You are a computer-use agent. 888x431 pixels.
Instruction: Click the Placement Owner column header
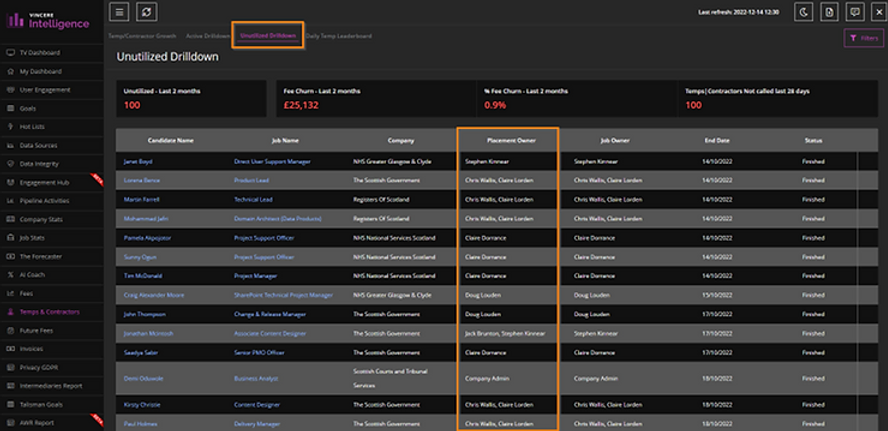pos(507,141)
